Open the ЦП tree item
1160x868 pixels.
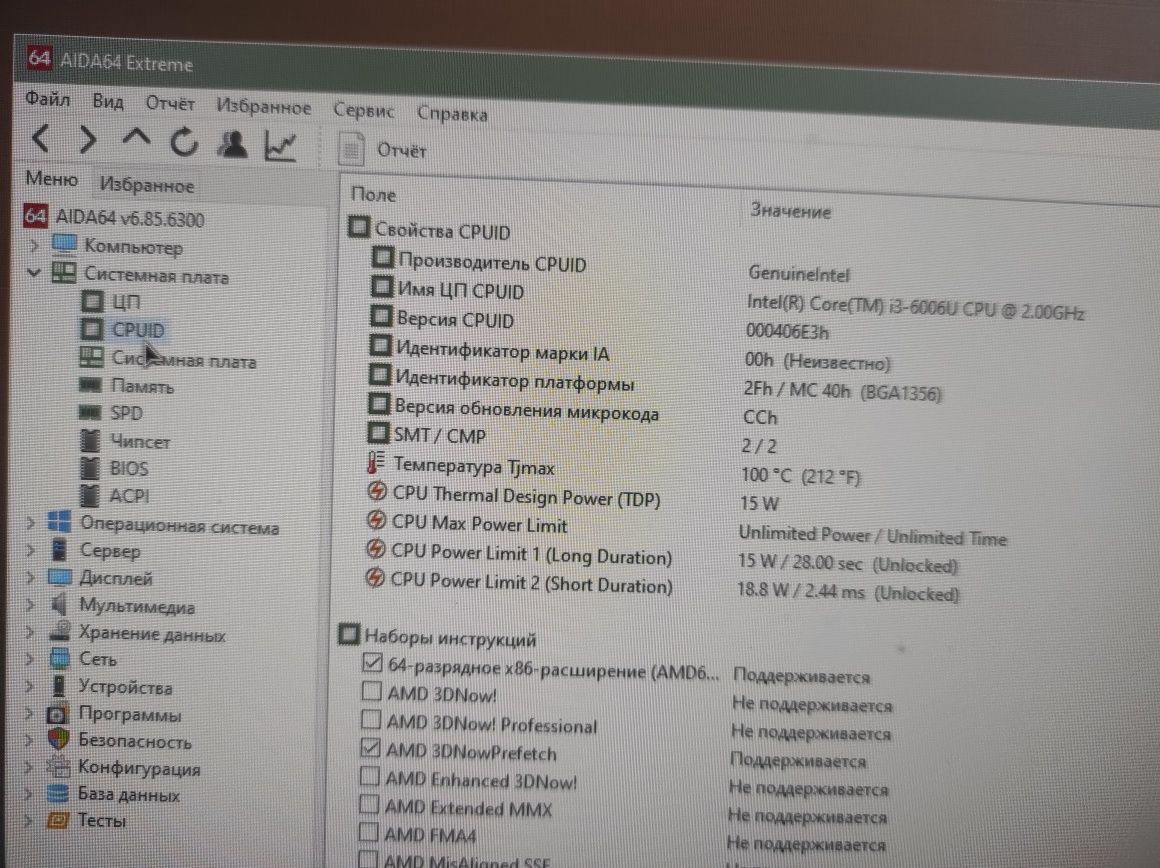(110, 301)
